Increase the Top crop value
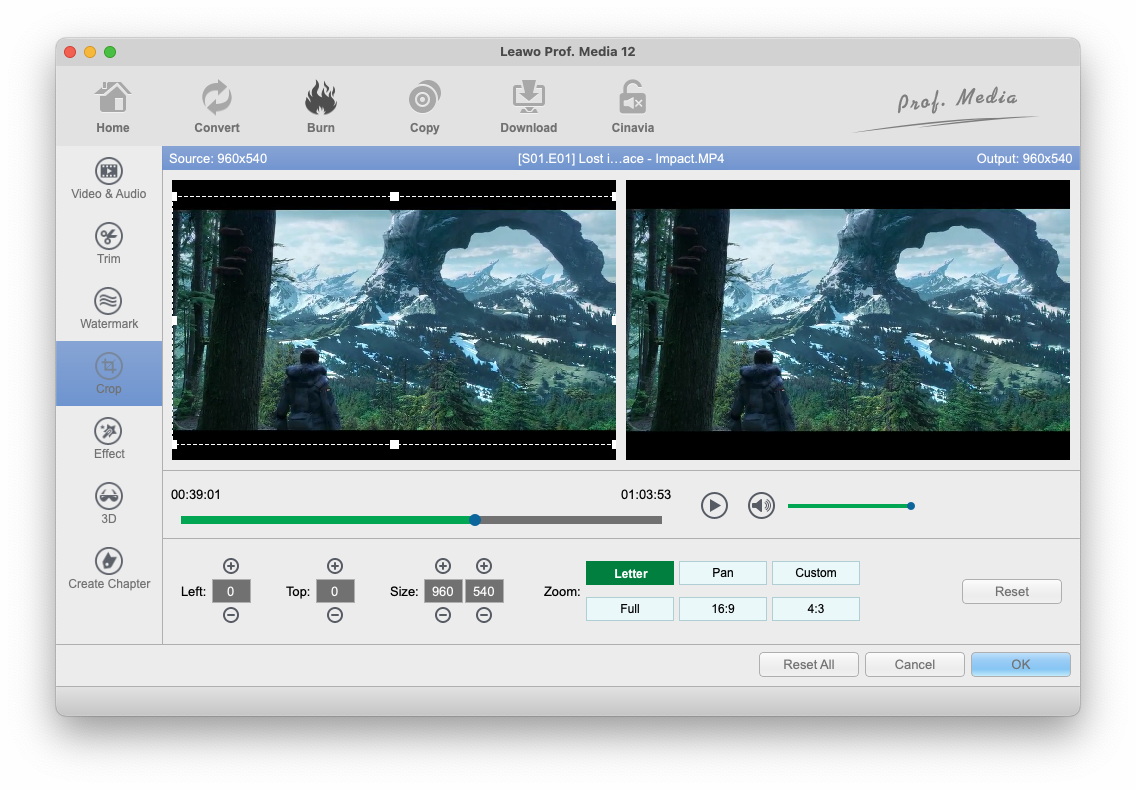The image size is (1136, 790). coord(335,566)
